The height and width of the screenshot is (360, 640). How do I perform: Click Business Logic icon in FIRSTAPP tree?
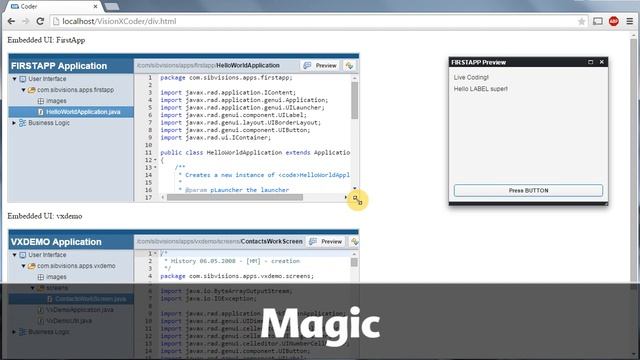(x=22, y=123)
